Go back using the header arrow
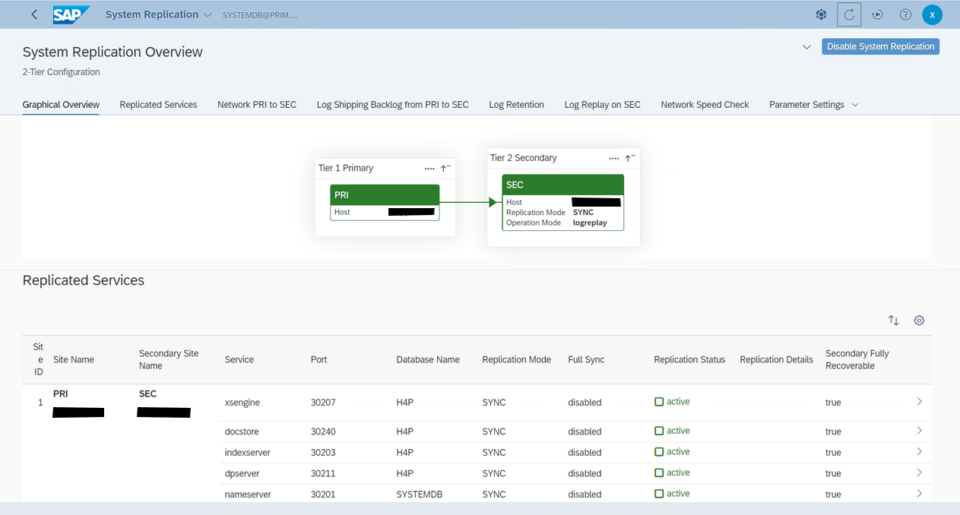The height and width of the screenshot is (515, 960). tap(34, 15)
